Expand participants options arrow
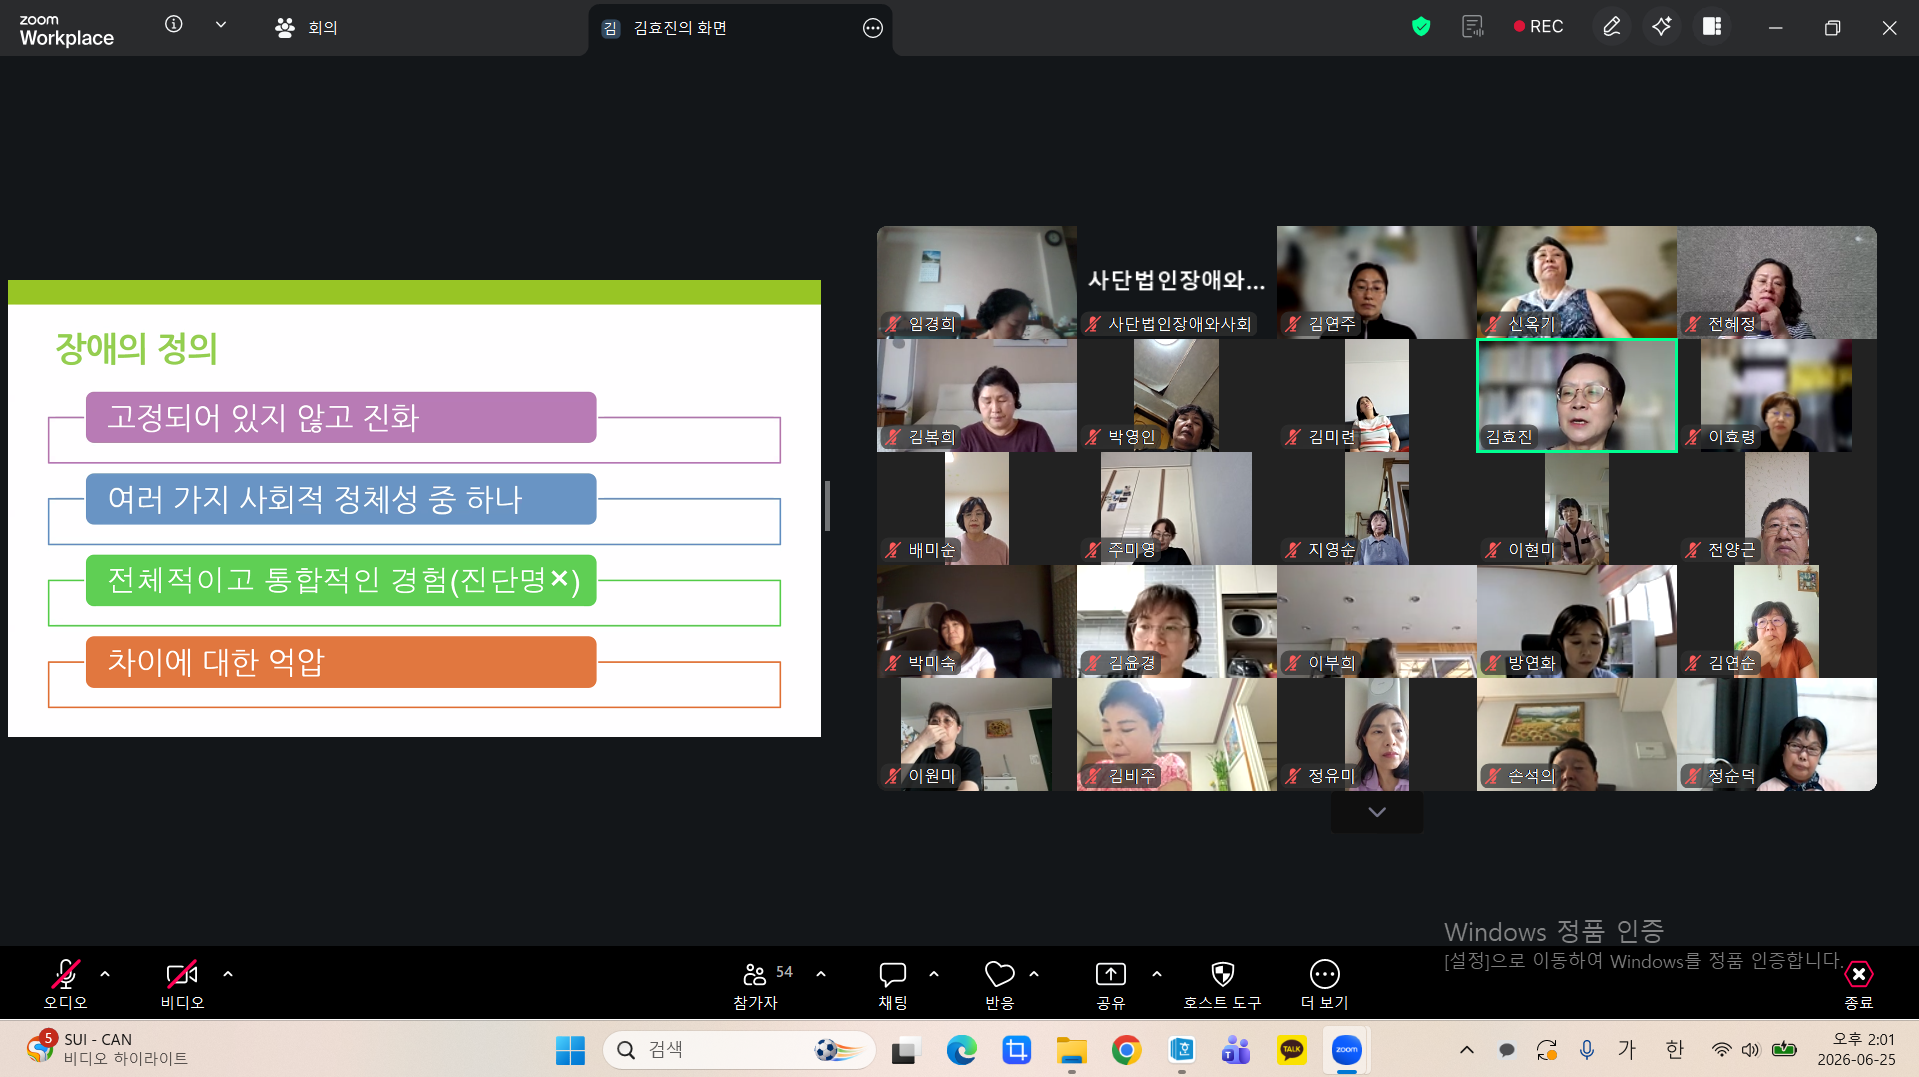Screen dimensions: 1919x1077 [x=821, y=974]
